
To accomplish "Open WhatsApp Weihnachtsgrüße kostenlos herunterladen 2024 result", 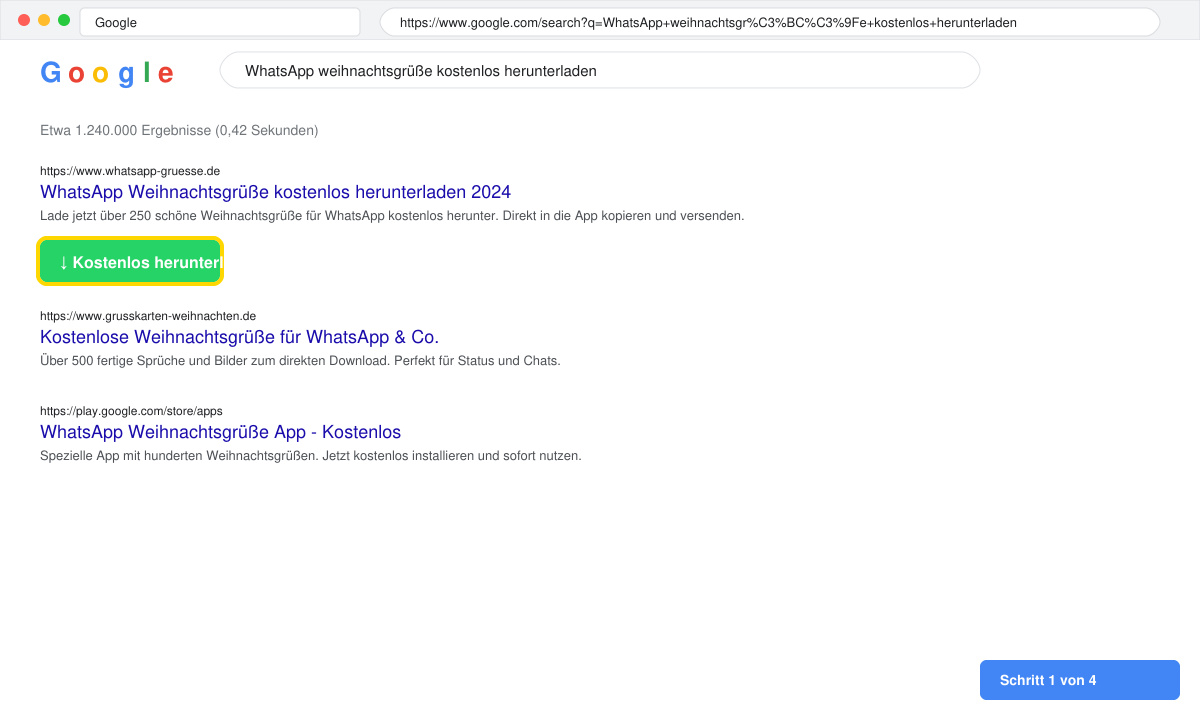I will [x=275, y=192].
